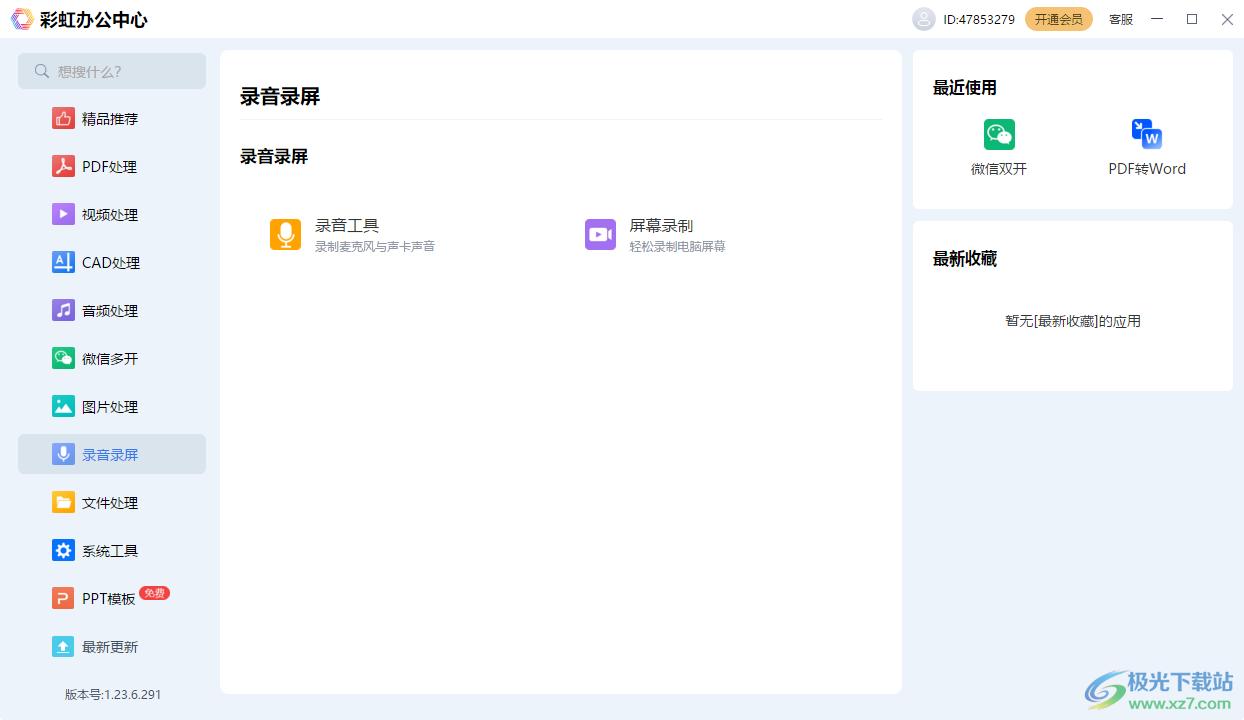The image size is (1244, 720).
Task: Open the PDF转Word recent tool icon
Action: (1147, 135)
